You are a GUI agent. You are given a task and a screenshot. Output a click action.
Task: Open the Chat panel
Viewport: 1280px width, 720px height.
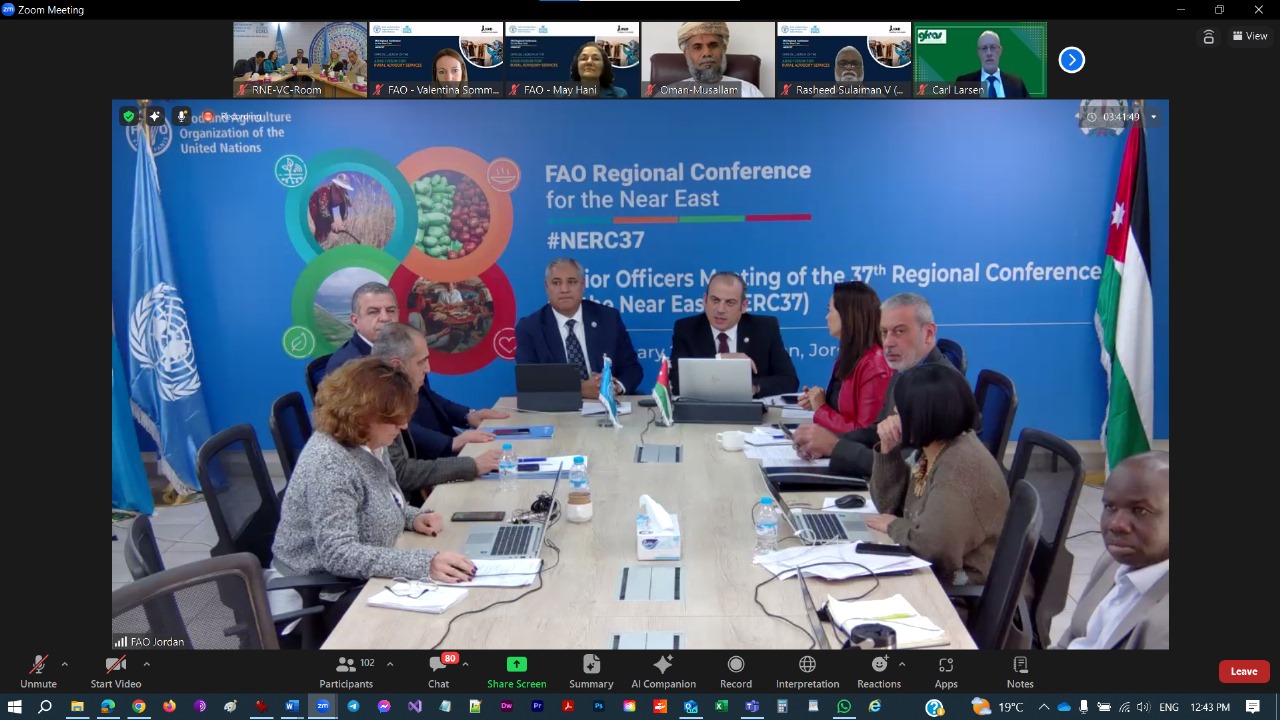pyautogui.click(x=438, y=672)
